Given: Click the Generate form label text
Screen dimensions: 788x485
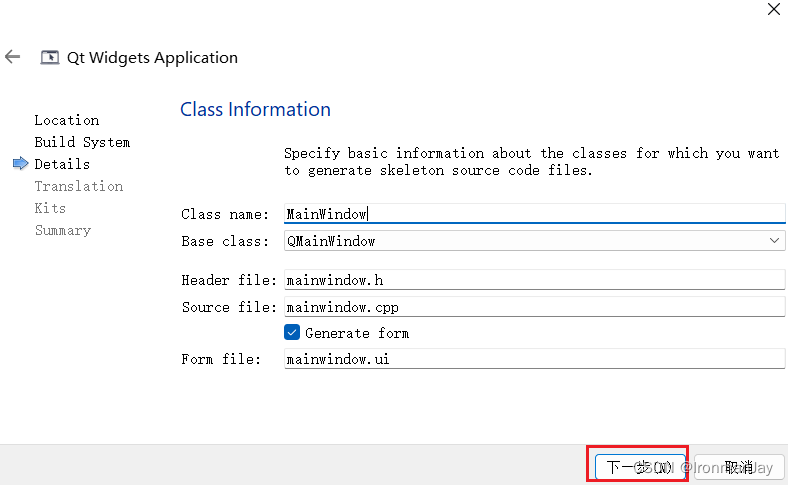Looking at the screenshot, I should (357, 333).
